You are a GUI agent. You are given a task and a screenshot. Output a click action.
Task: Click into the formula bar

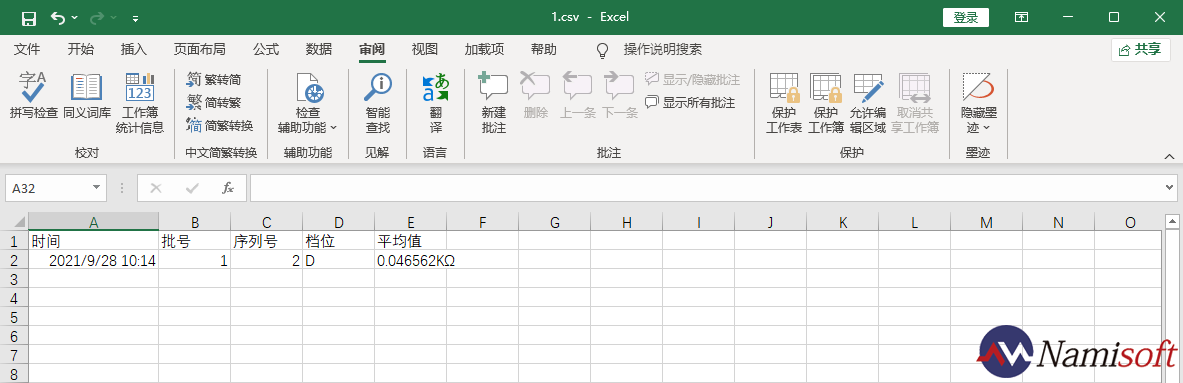coord(706,188)
